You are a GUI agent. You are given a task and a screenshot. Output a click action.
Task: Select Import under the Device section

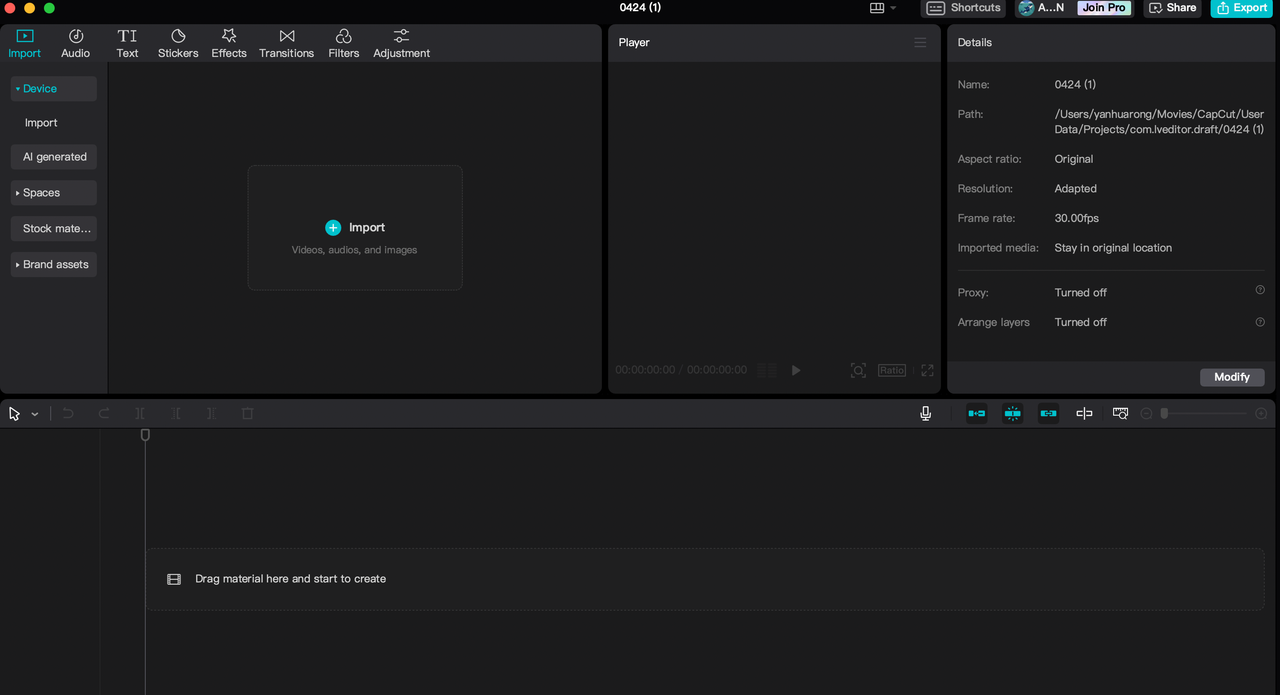tap(41, 123)
